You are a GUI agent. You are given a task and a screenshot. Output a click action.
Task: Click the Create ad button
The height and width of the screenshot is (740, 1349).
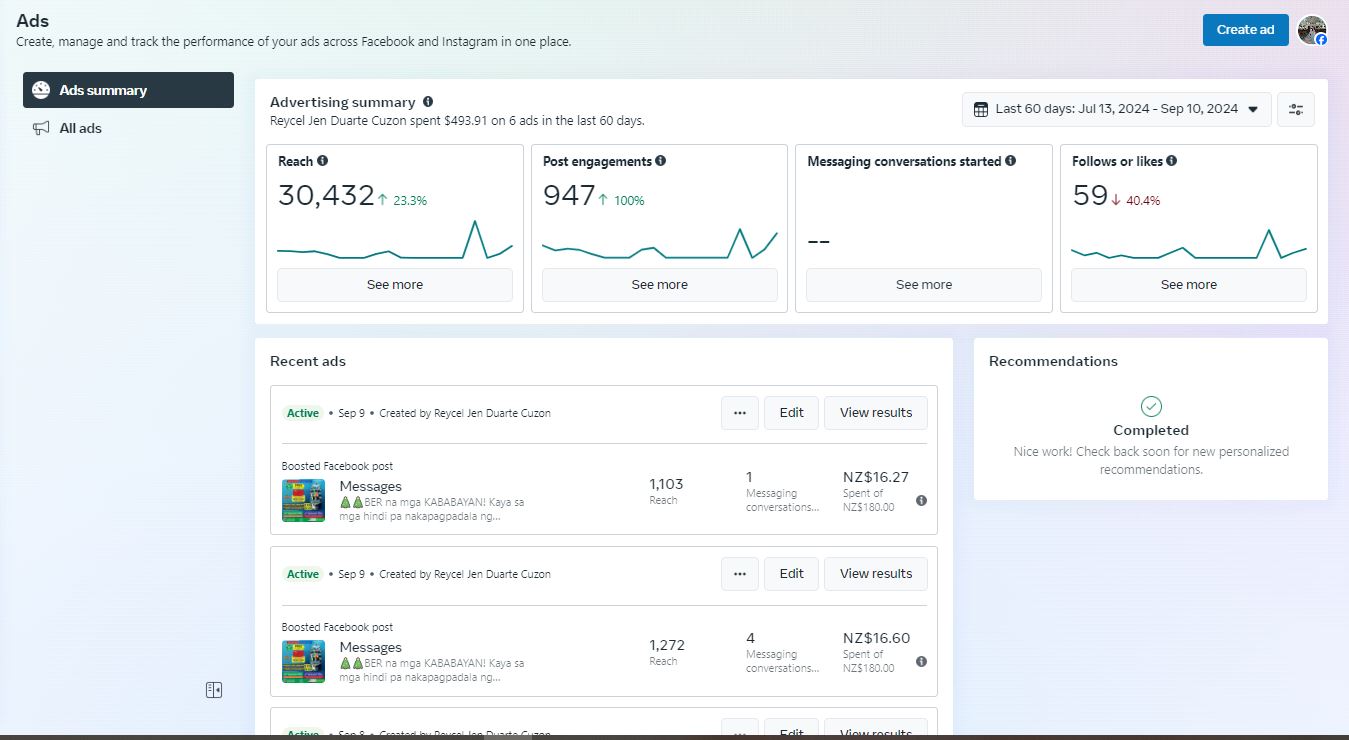pyautogui.click(x=1245, y=30)
